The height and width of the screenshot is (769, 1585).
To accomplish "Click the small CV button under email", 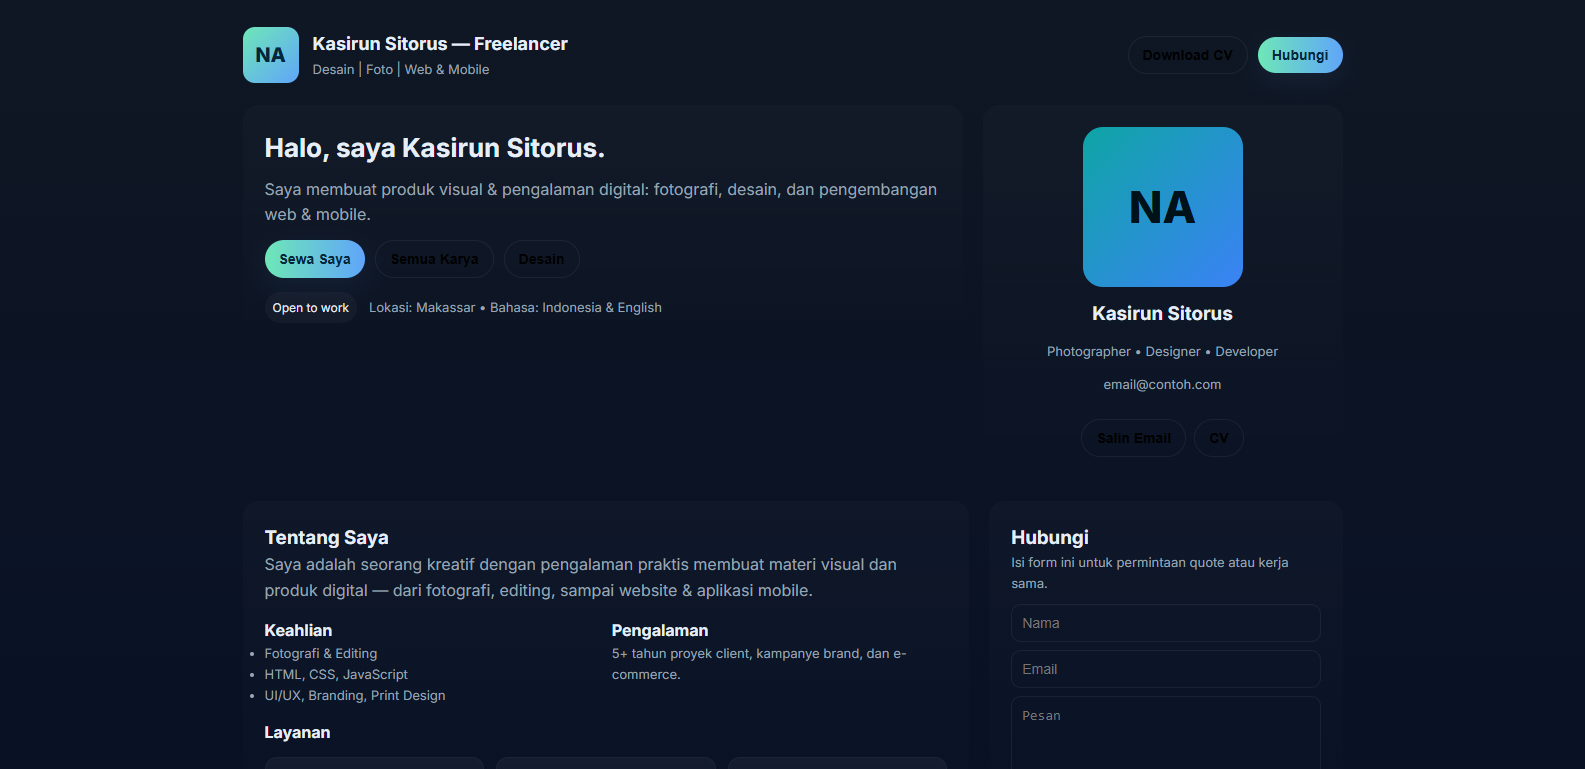I will click(x=1218, y=438).
